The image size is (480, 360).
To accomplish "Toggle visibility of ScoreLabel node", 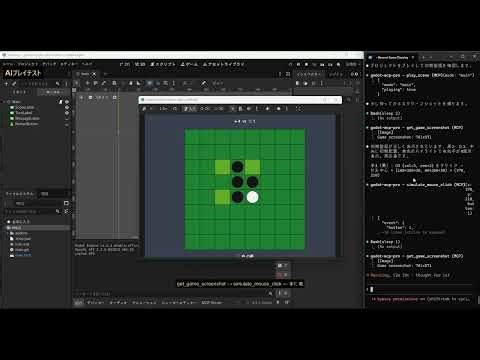I will coord(67,107).
